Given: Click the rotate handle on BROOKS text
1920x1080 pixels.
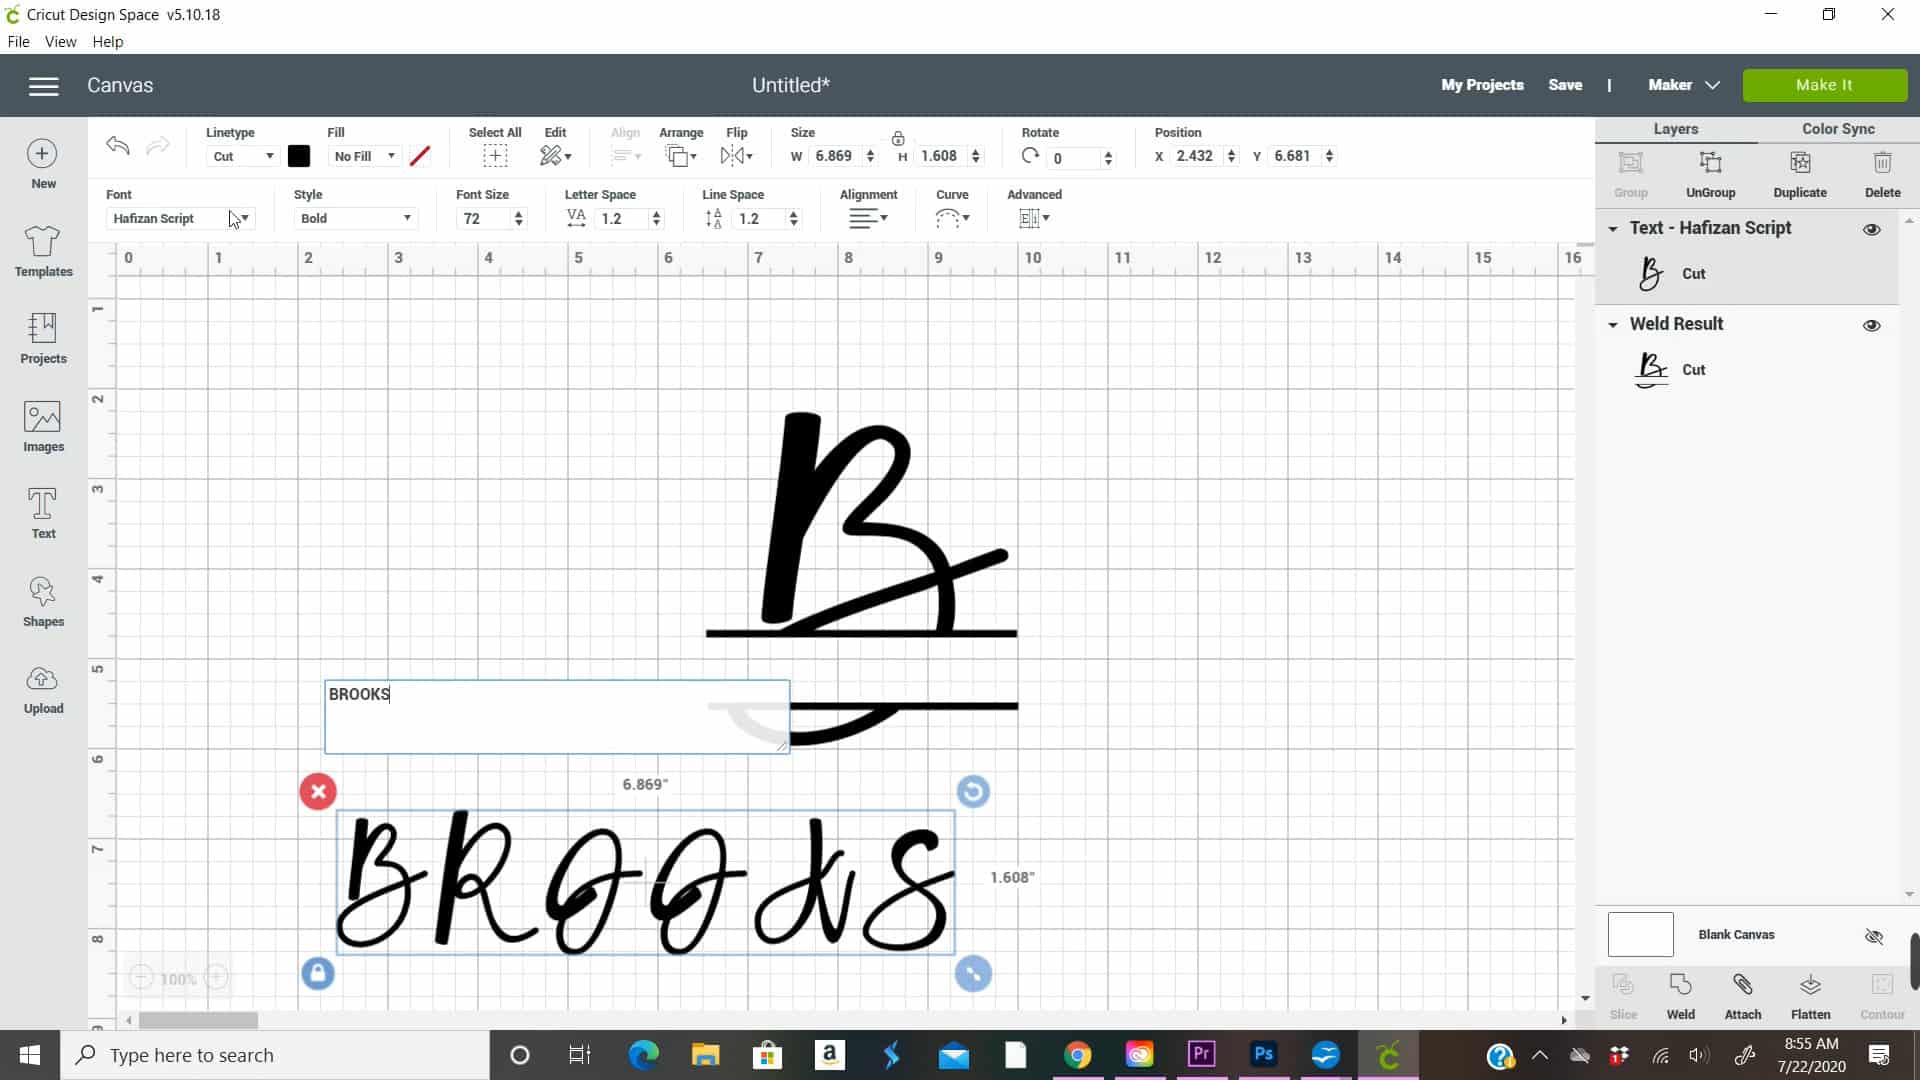Looking at the screenshot, I should [973, 792].
